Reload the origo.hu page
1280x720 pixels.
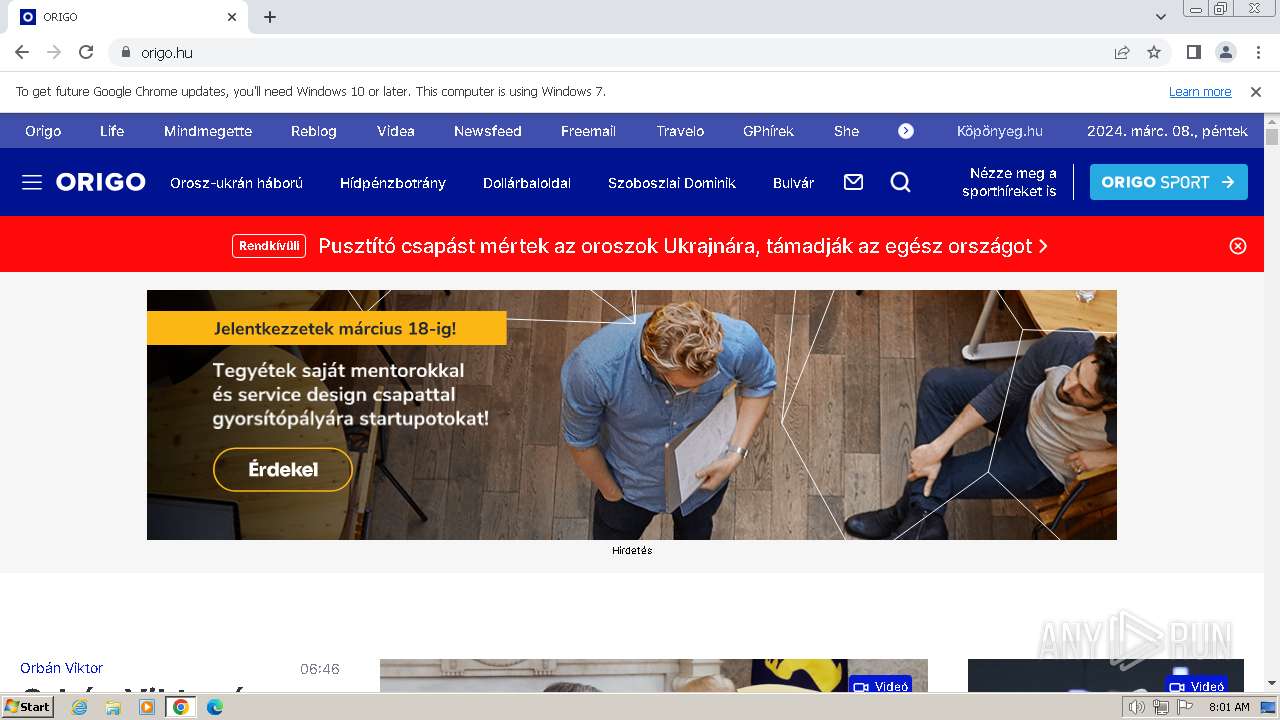[x=86, y=52]
